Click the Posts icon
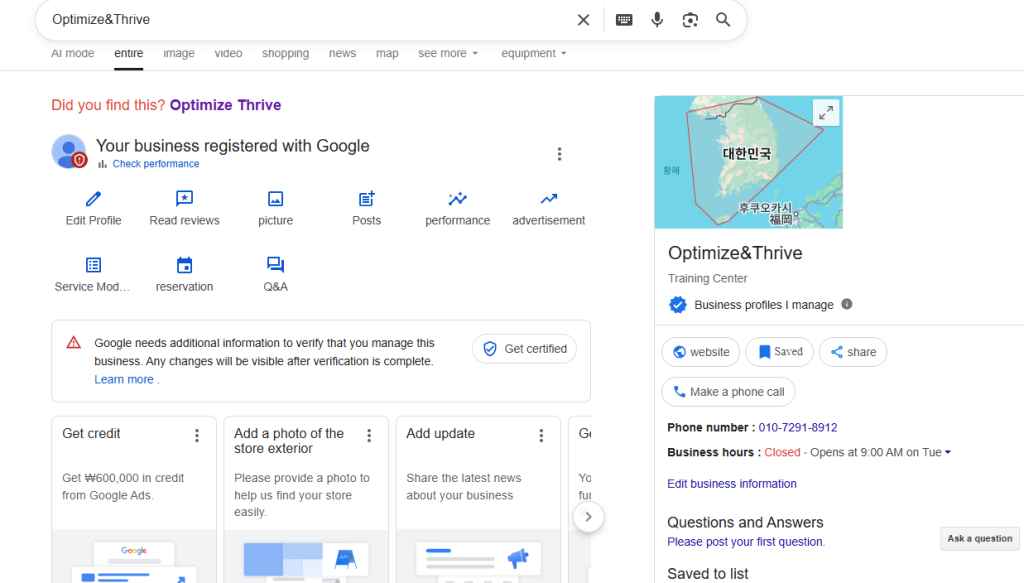Viewport: 1024px width, 583px height. (x=366, y=198)
